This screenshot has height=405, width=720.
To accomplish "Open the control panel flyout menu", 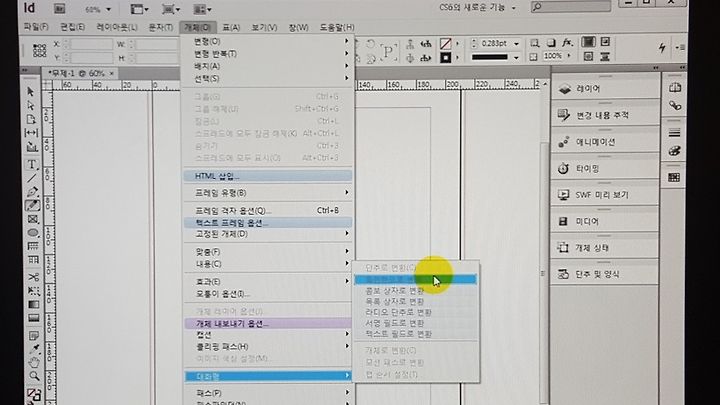I will pyautogui.click(x=680, y=47).
